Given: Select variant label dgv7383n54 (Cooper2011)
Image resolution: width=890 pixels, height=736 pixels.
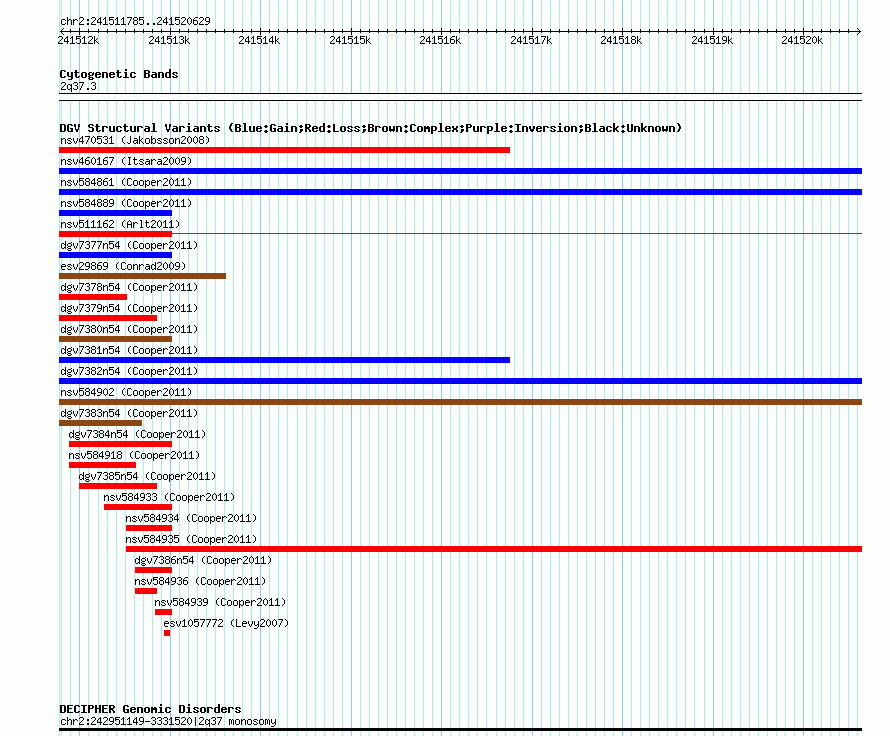Looking at the screenshot, I should click(129, 413).
